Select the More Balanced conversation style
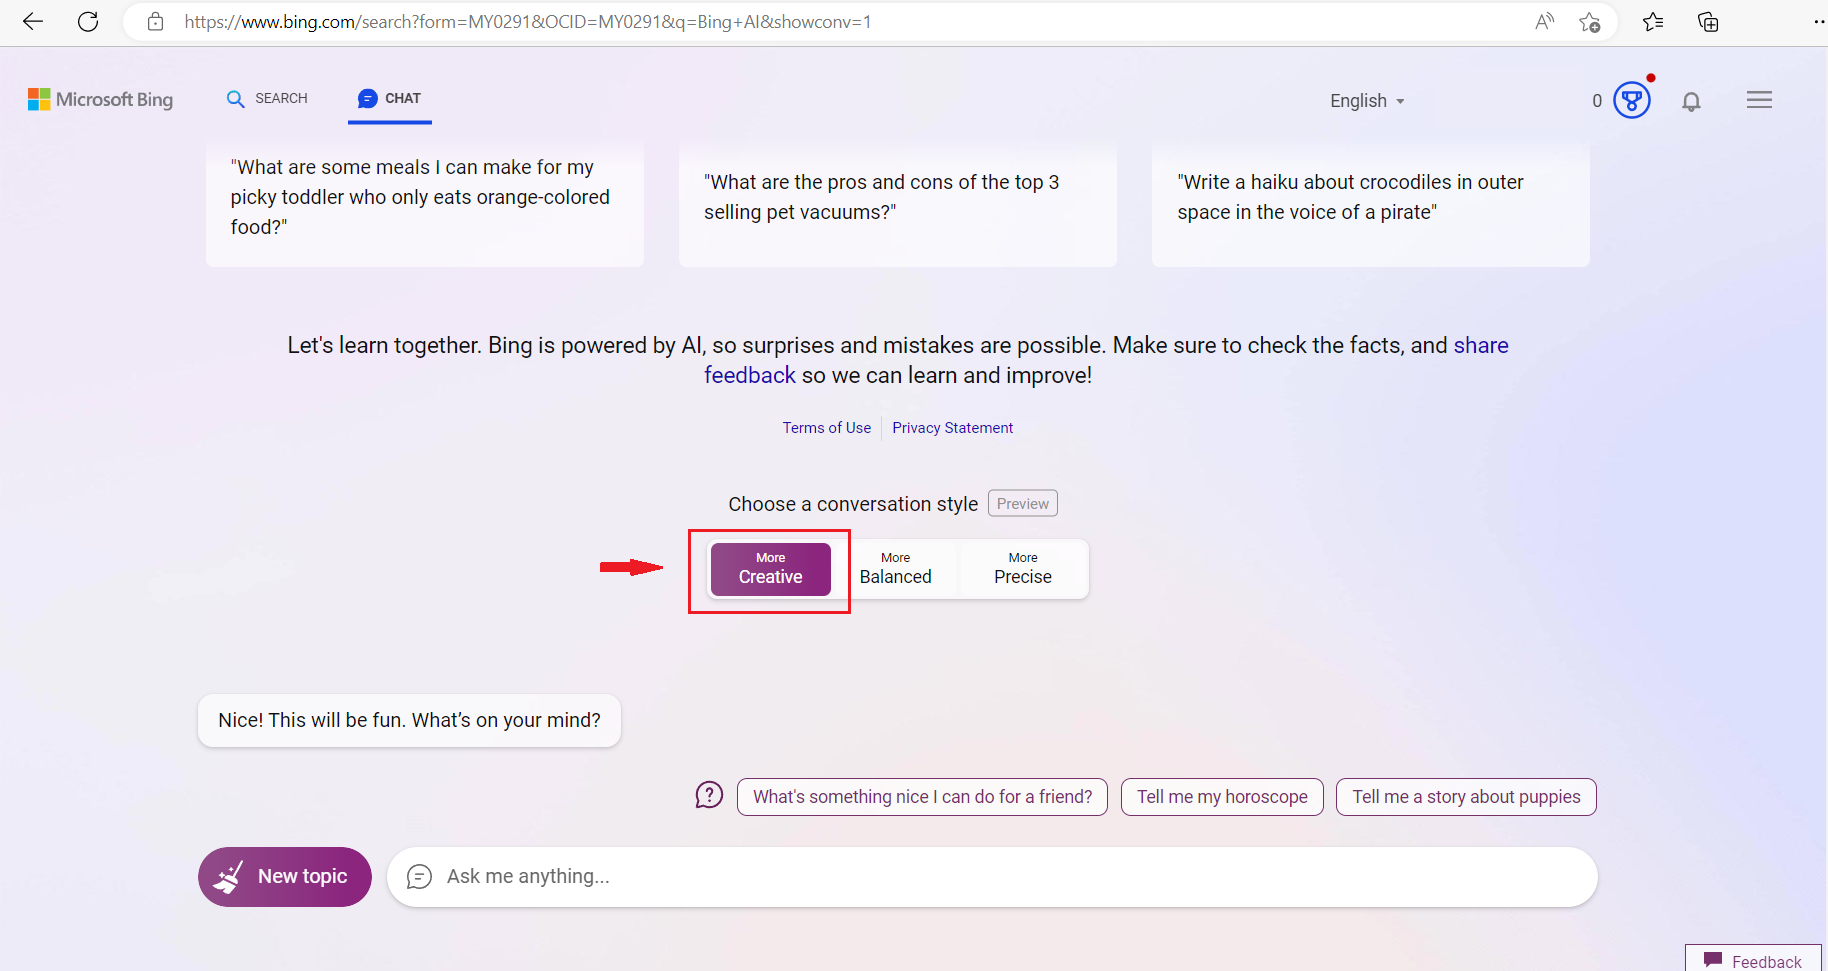The height and width of the screenshot is (971, 1828). 895,568
